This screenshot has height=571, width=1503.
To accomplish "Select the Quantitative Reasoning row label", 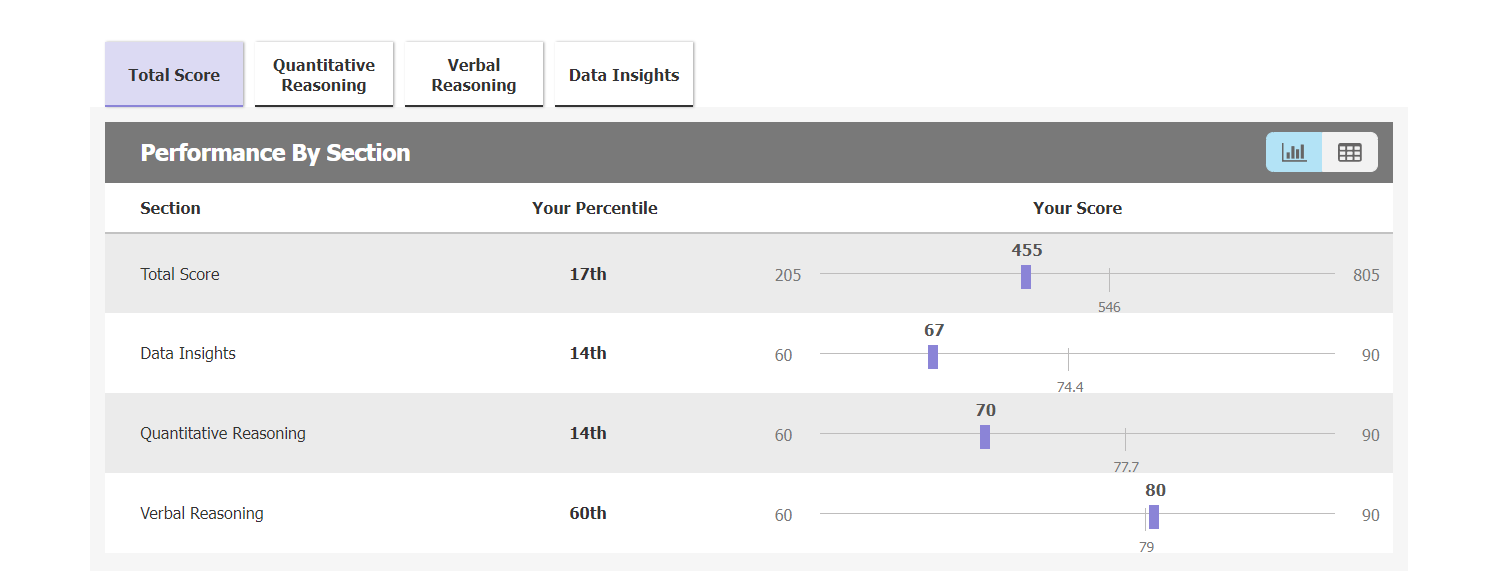I will tap(223, 433).
